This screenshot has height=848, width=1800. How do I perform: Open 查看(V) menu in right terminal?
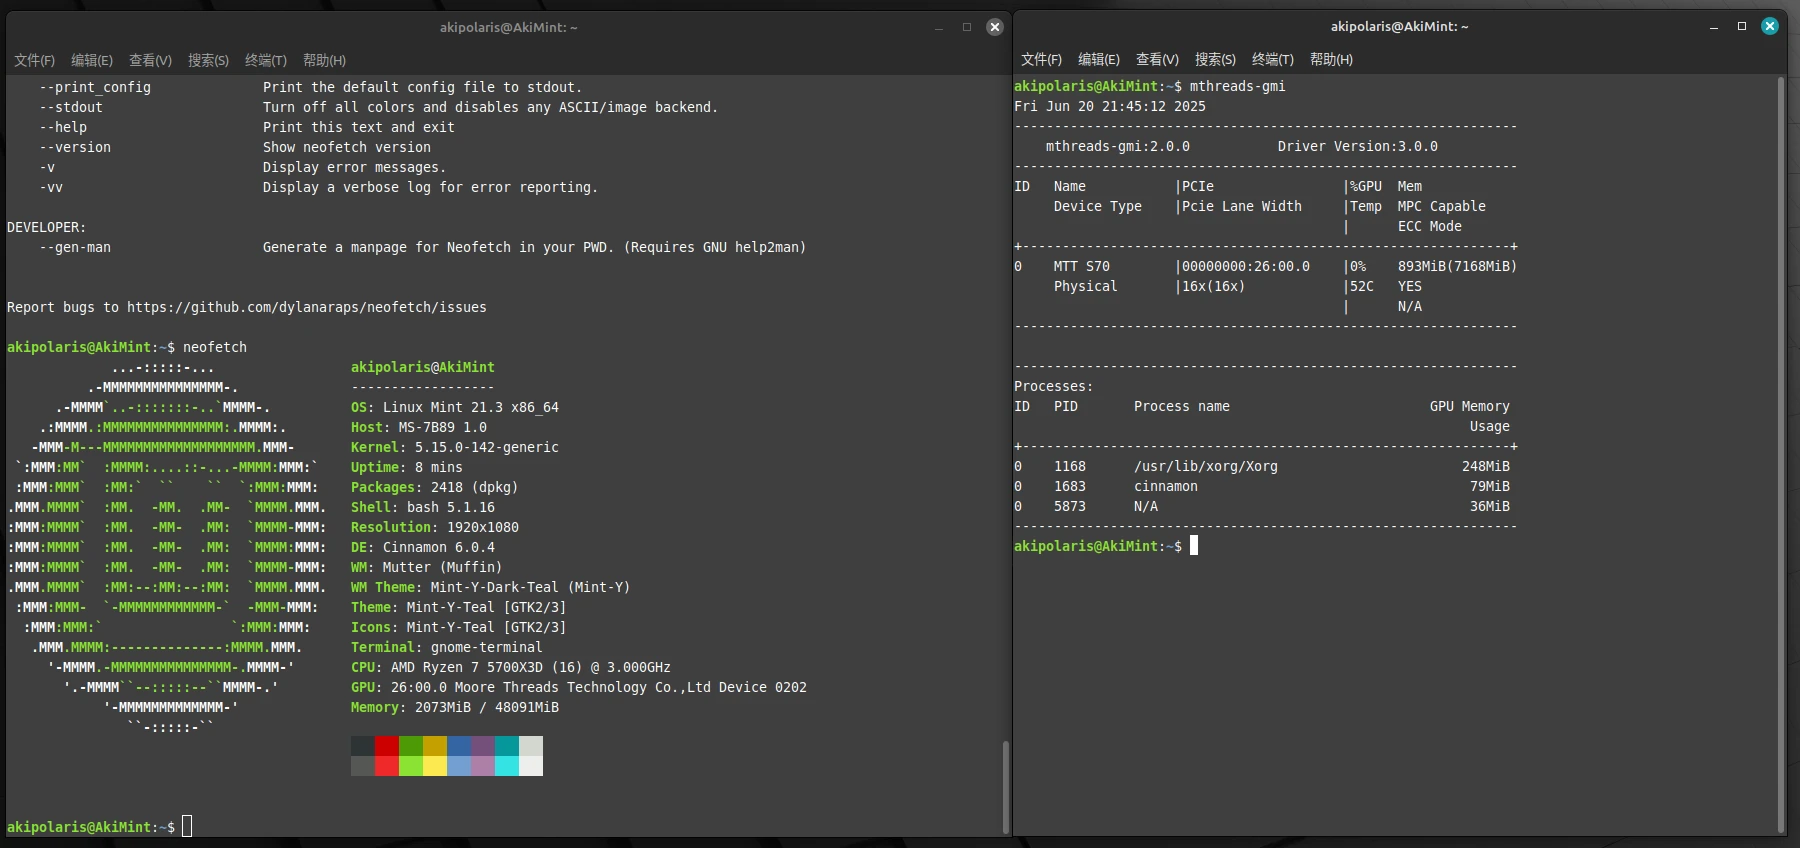point(1157,59)
